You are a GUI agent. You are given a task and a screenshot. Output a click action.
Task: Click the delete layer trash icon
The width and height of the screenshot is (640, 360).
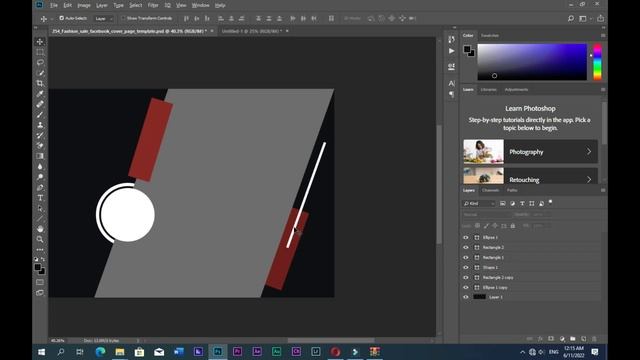[x=594, y=339]
